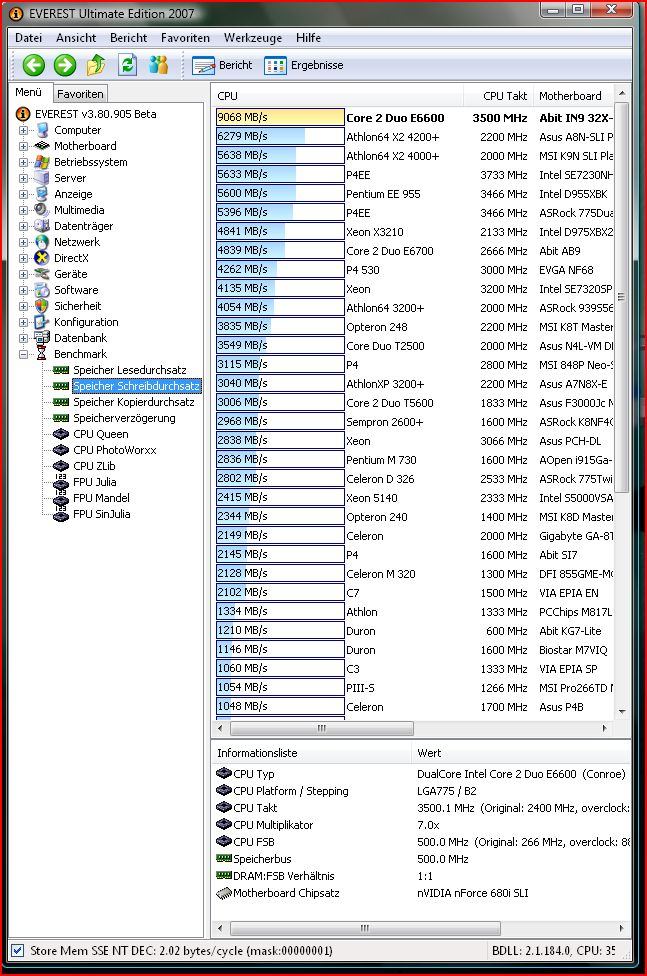Click the results list horizontal scrollbar thumb
This screenshot has width=647, height=976.
(x=321, y=728)
